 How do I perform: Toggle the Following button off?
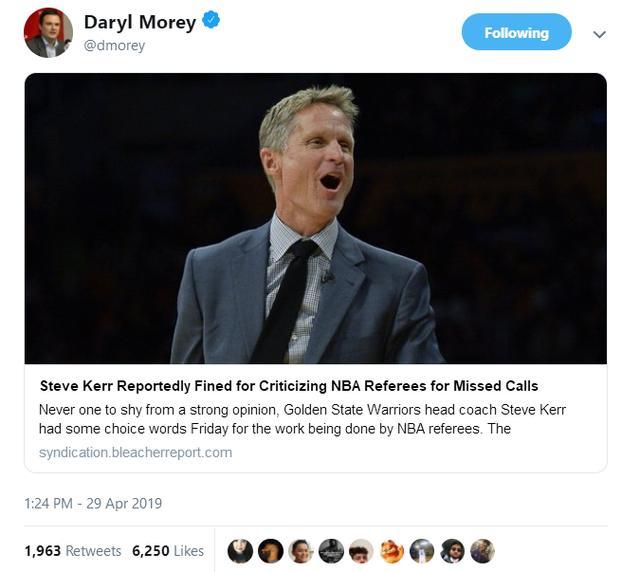516,32
